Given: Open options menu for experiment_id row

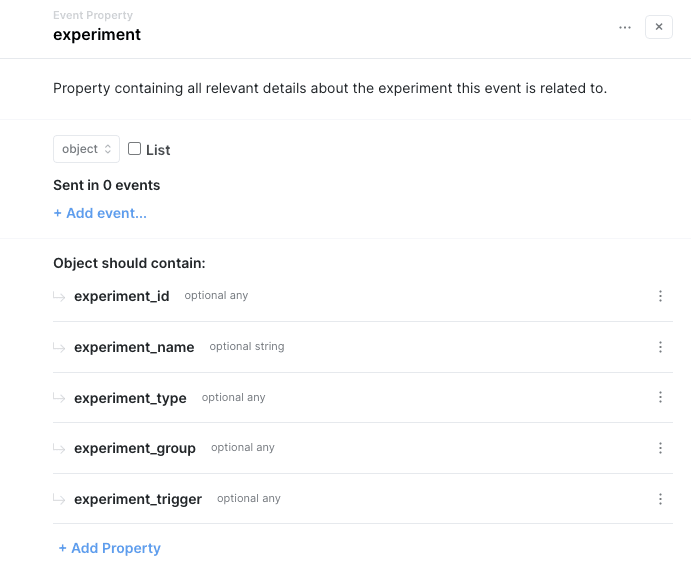Looking at the screenshot, I should 660,296.
